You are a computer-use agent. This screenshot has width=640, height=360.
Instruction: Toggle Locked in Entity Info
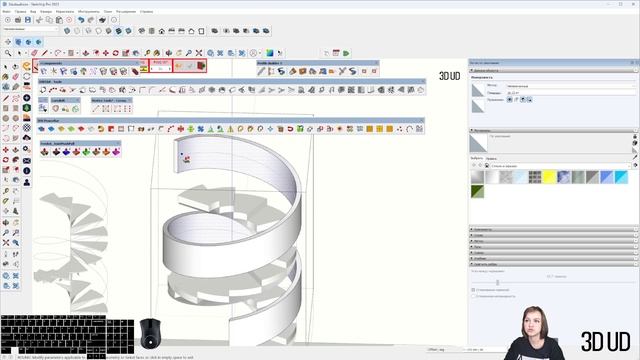point(516,100)
